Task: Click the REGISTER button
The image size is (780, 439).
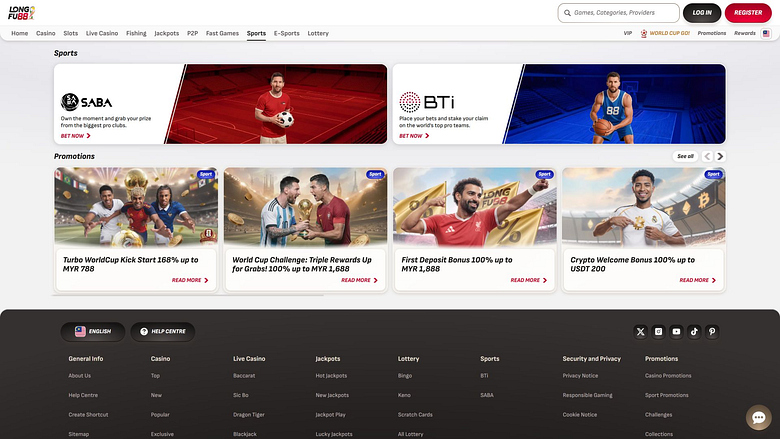Action: (748, 13)
